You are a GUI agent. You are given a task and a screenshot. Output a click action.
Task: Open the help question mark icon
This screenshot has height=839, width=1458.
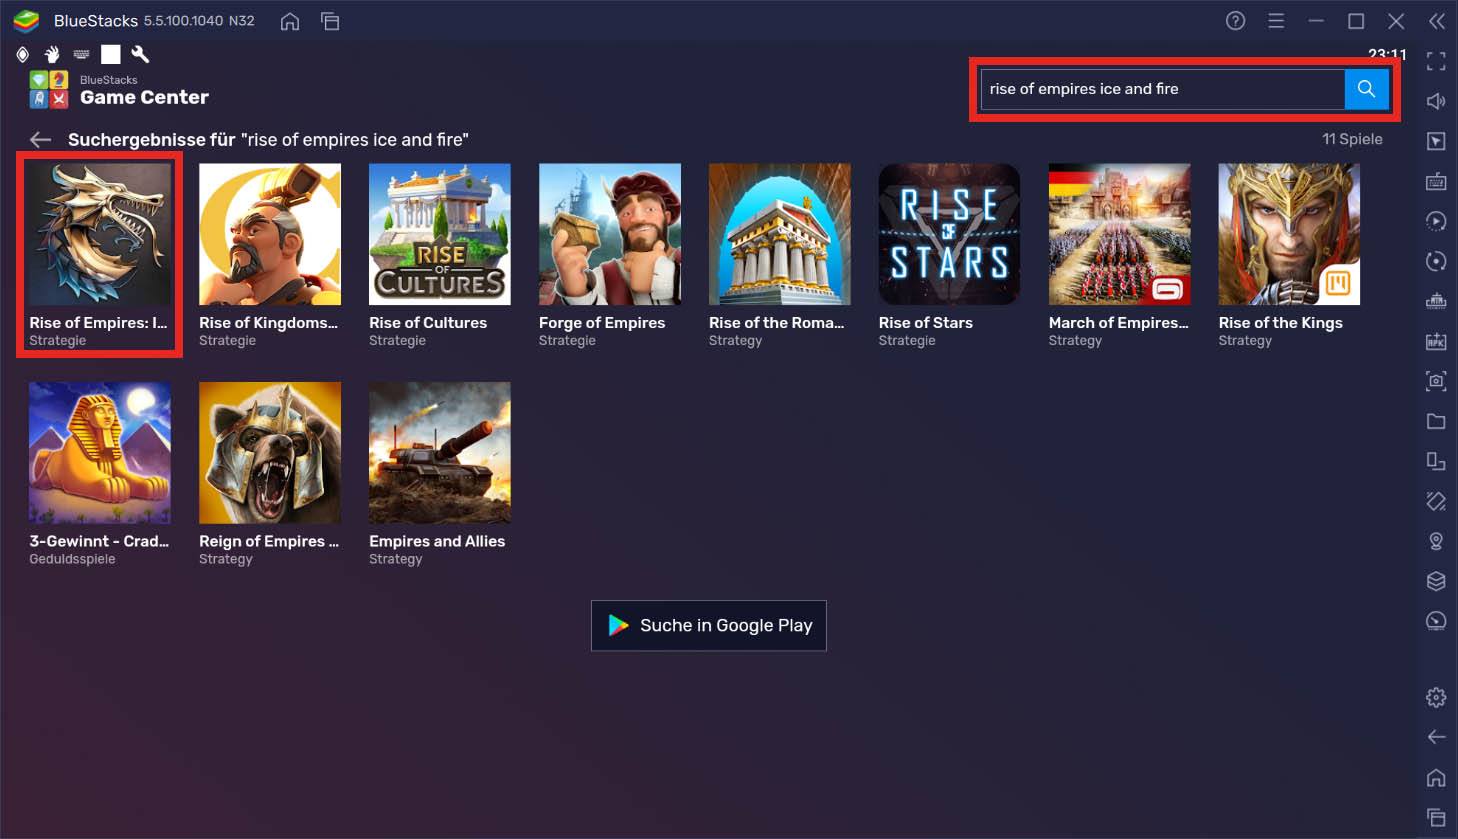pos(1236,21)
